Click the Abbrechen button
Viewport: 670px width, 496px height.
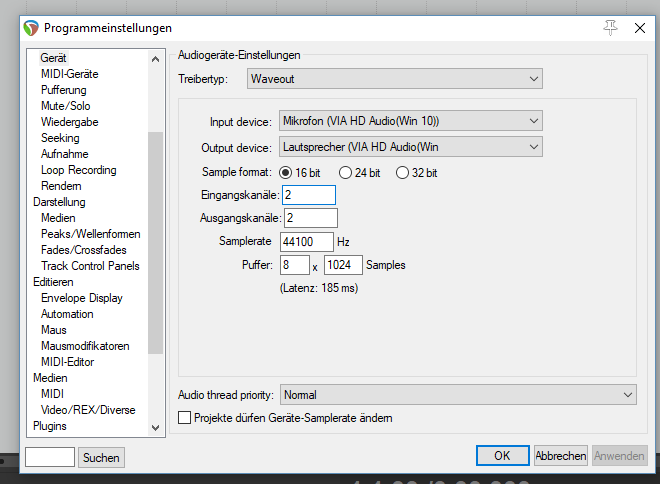(561, 456)
